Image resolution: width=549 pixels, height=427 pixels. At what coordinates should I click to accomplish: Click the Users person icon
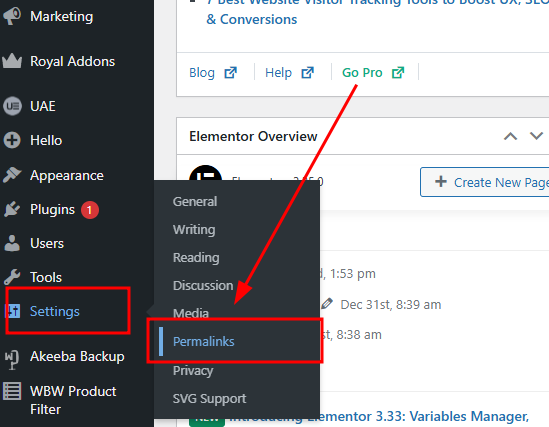pos(12,243)
